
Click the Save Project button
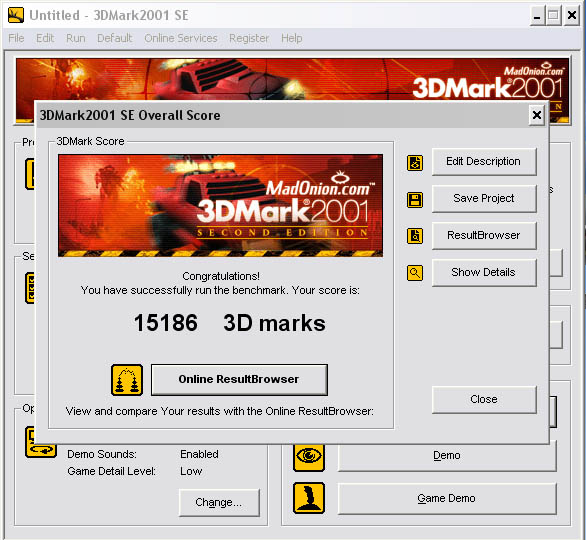(484, 198)
